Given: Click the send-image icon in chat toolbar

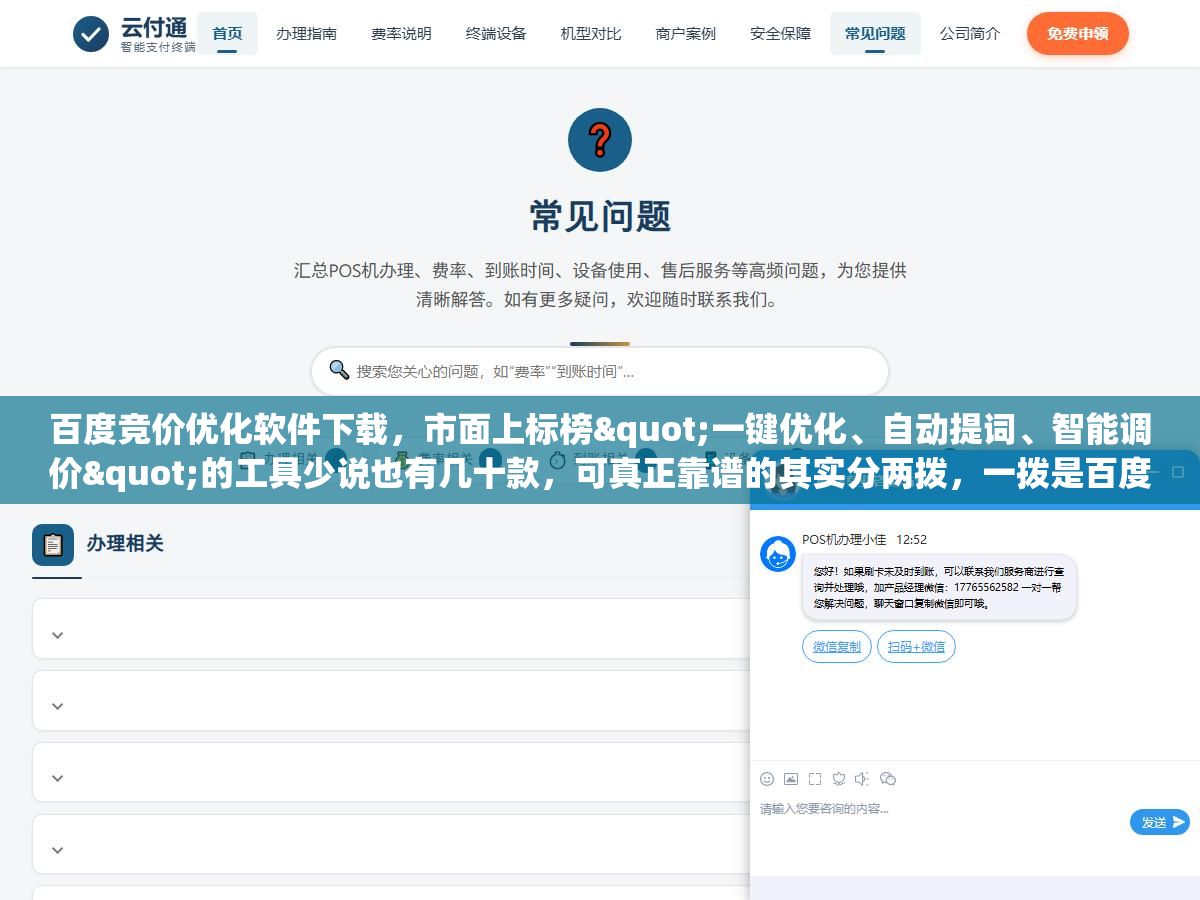Looking at the screenshot, I should 791,779.
